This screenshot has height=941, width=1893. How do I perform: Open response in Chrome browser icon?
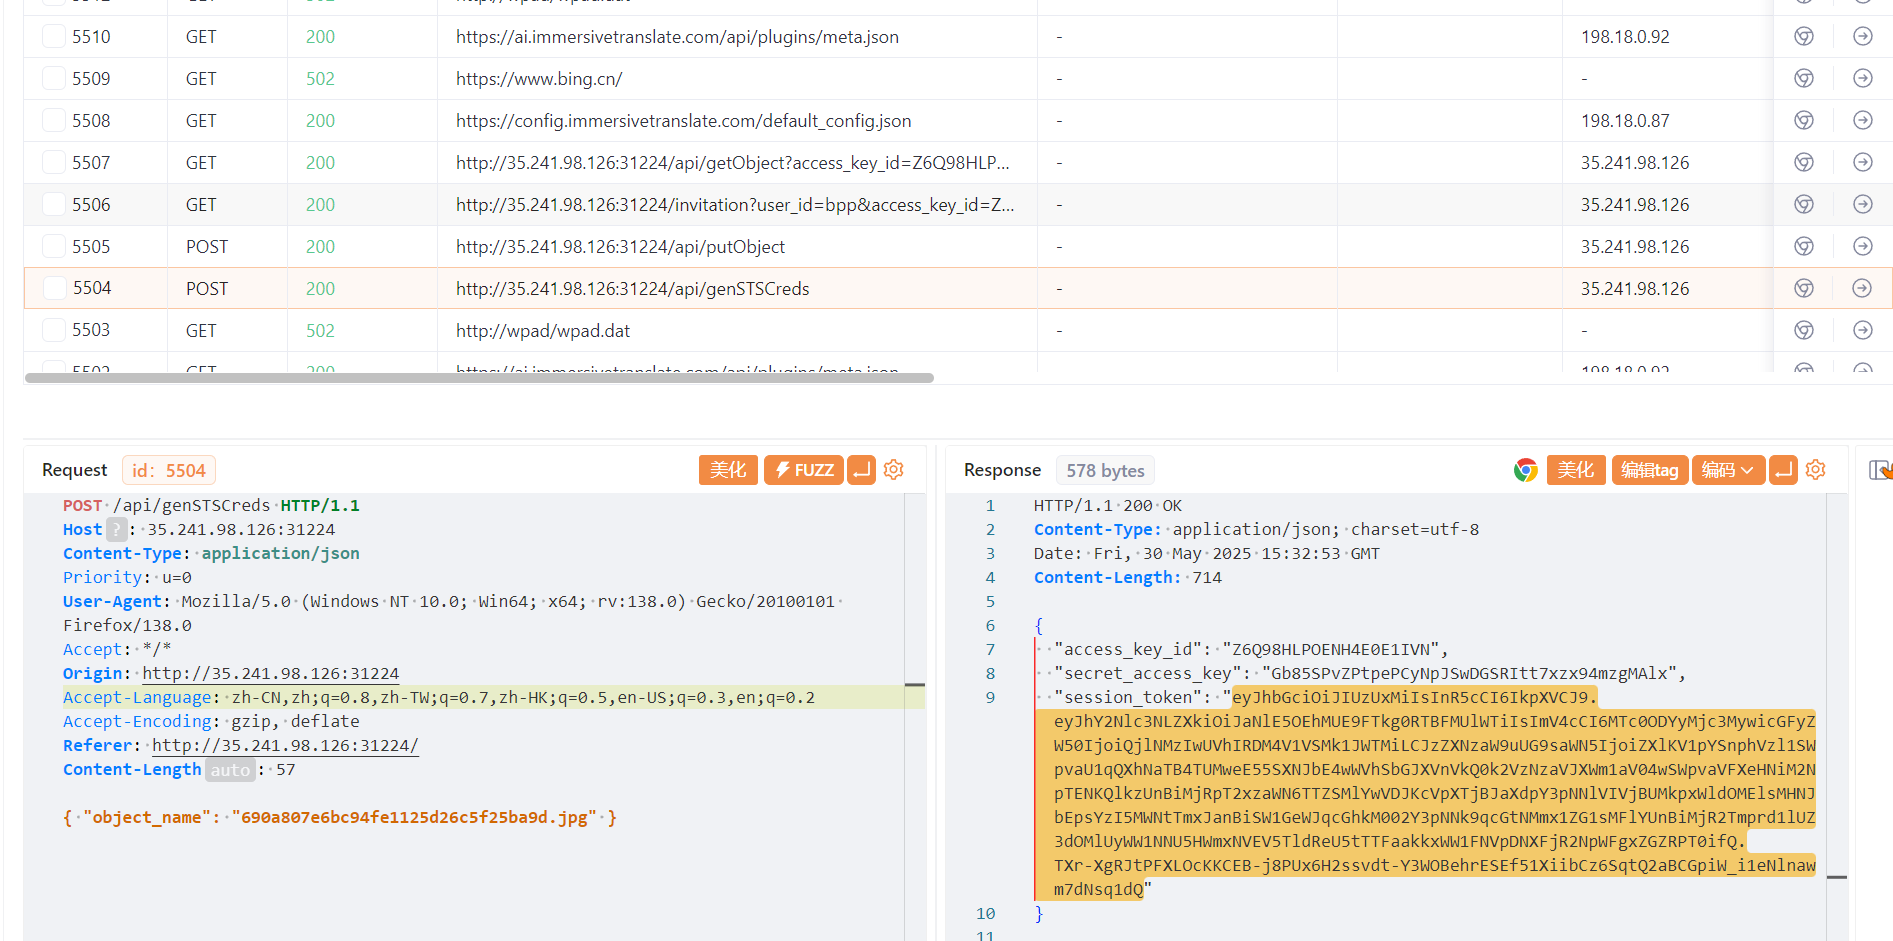click(1525, 470)
